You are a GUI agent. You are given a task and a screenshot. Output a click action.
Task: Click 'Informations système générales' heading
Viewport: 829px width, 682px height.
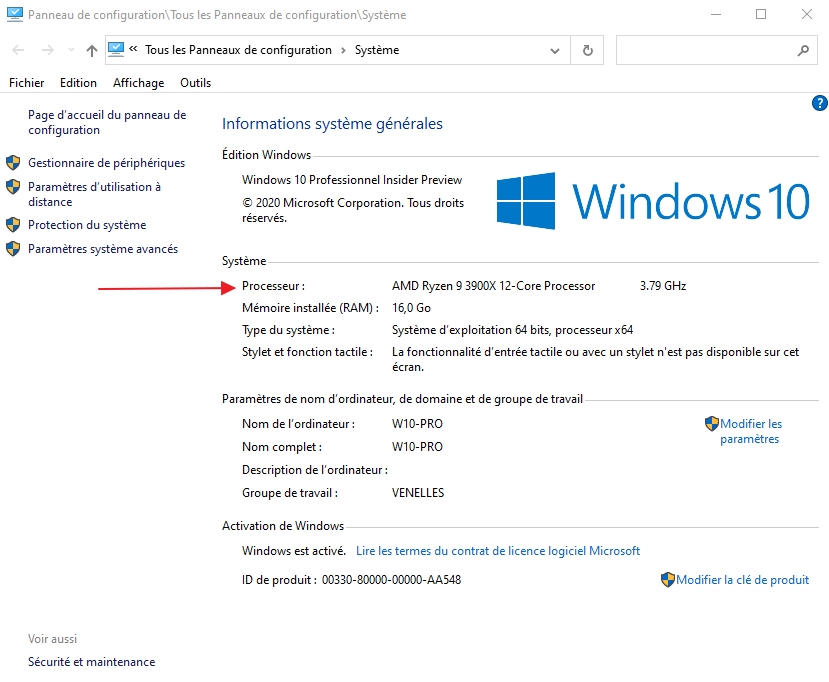pos(332,124)
